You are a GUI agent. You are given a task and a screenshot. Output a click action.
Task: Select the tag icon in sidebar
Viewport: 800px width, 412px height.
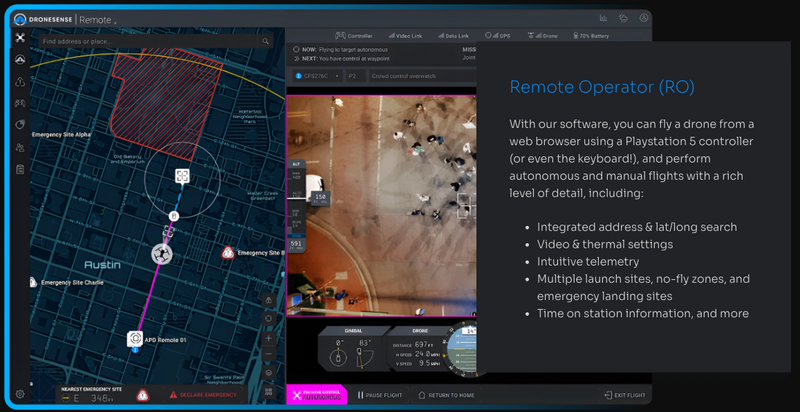coord(20,125)
